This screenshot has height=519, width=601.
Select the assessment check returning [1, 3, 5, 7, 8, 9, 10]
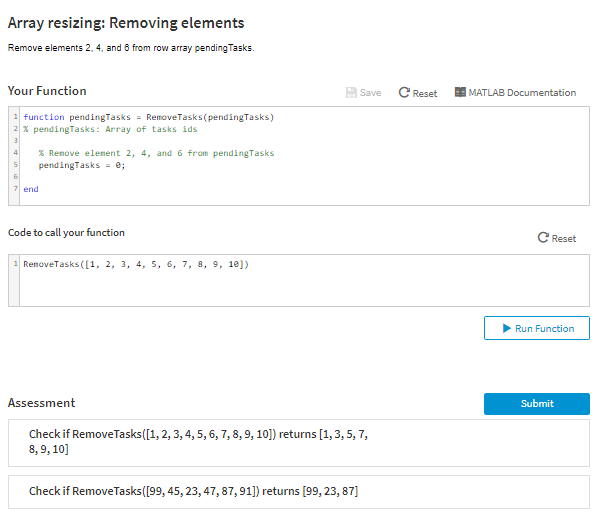pos(299,443)
